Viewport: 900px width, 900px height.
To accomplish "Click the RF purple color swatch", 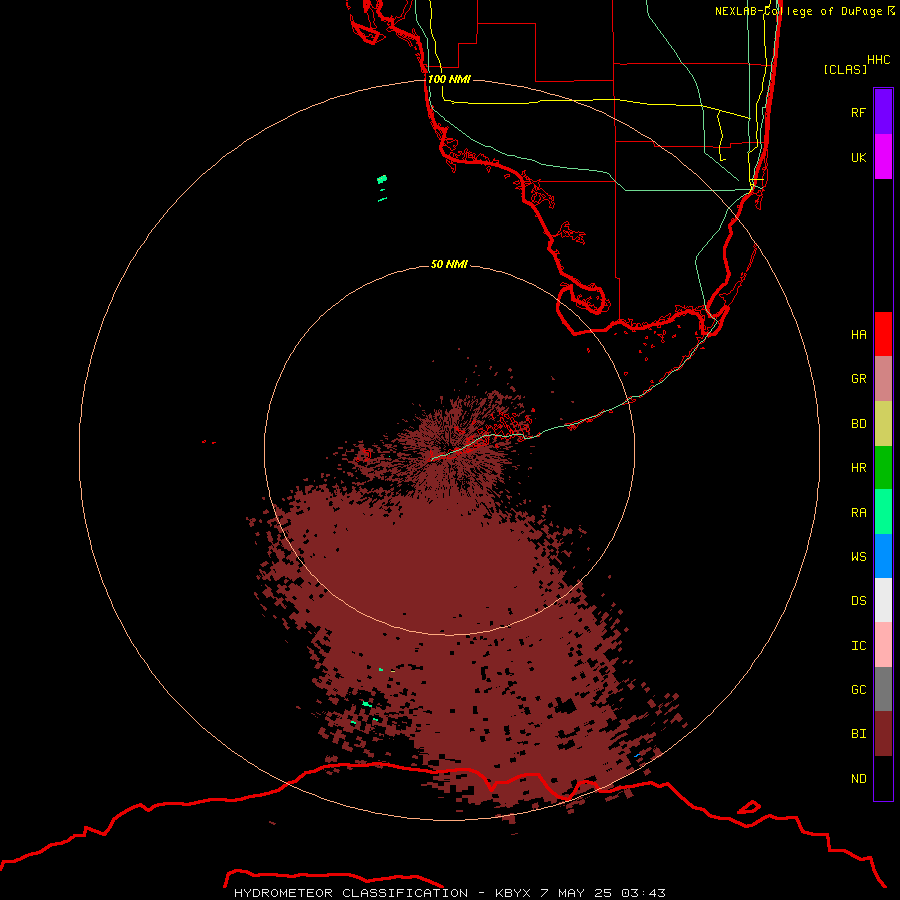I will pos(883,112).
